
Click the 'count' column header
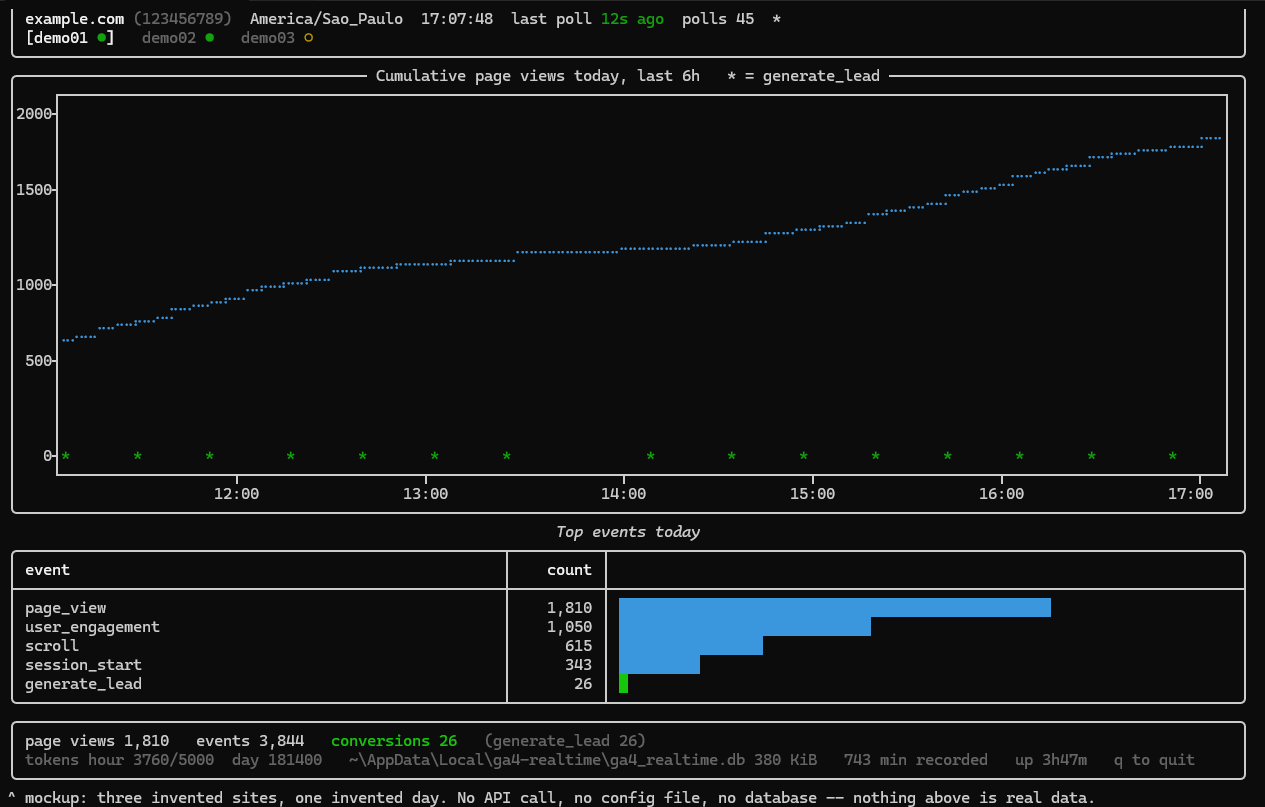[x=569, y=570]
